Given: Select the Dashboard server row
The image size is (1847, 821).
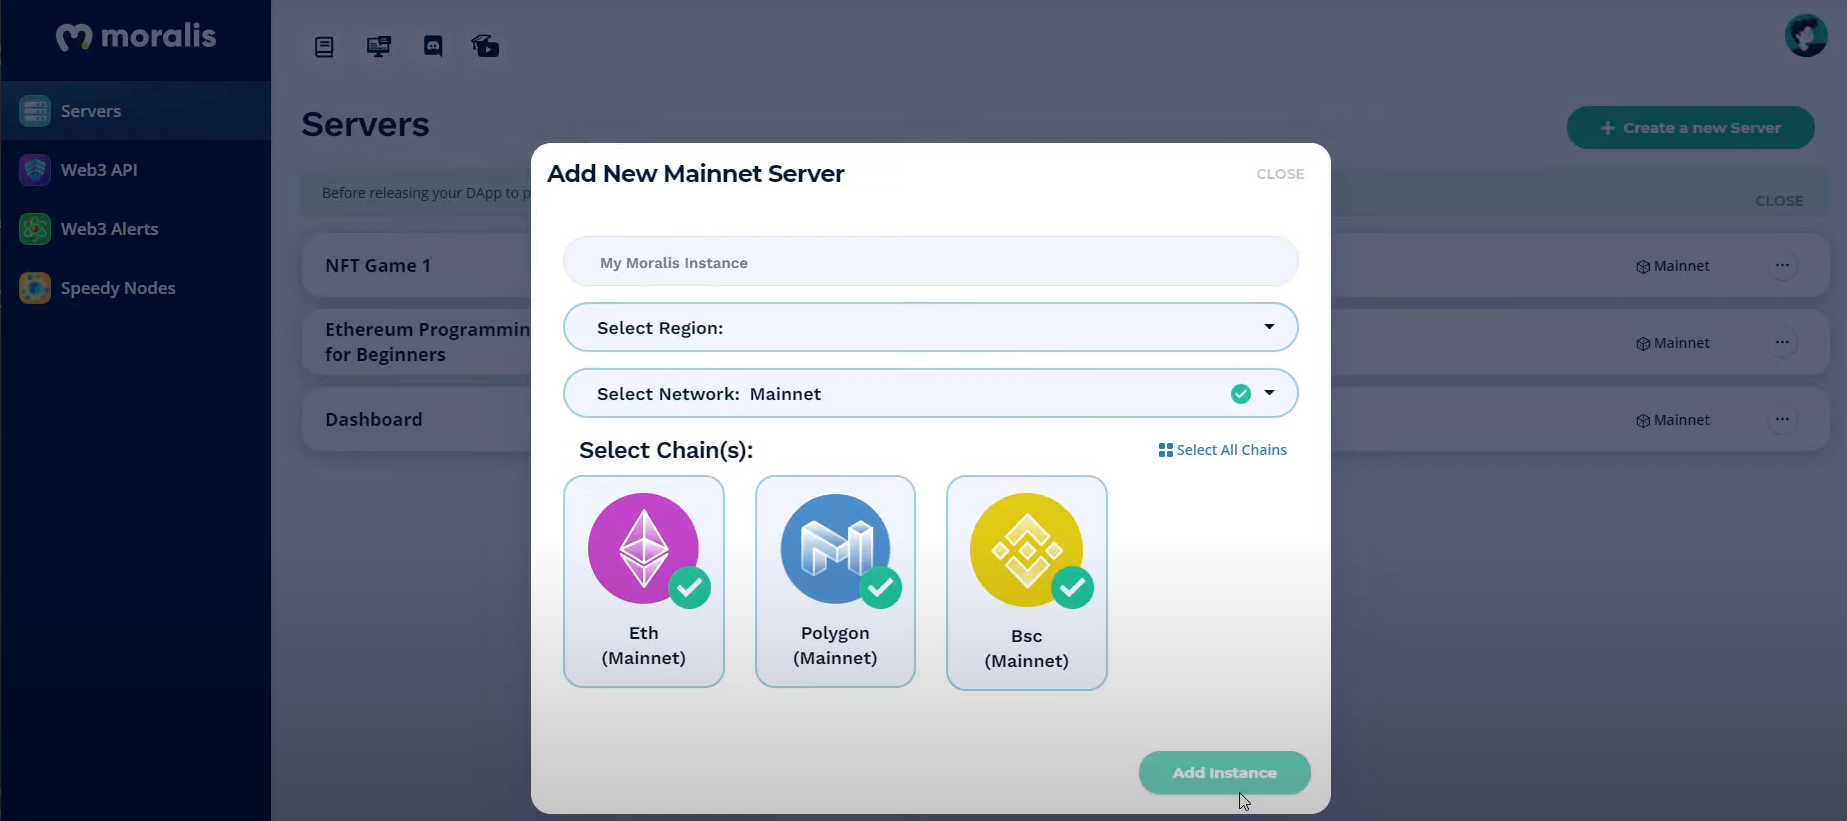Looking at the screenshot, I should 1066,419.
